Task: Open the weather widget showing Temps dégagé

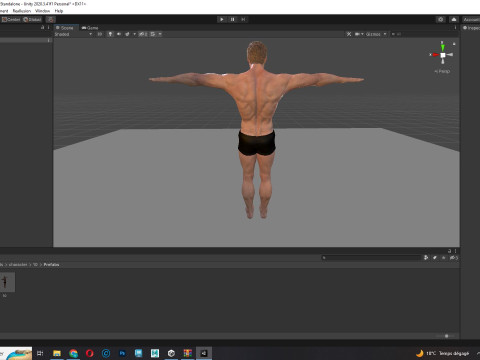Action: point(442,353)
